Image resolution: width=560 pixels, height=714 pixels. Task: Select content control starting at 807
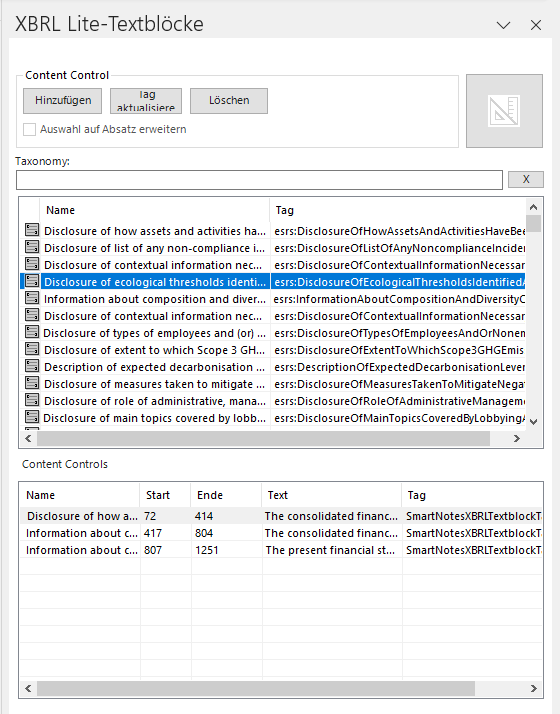click(281, 550)
